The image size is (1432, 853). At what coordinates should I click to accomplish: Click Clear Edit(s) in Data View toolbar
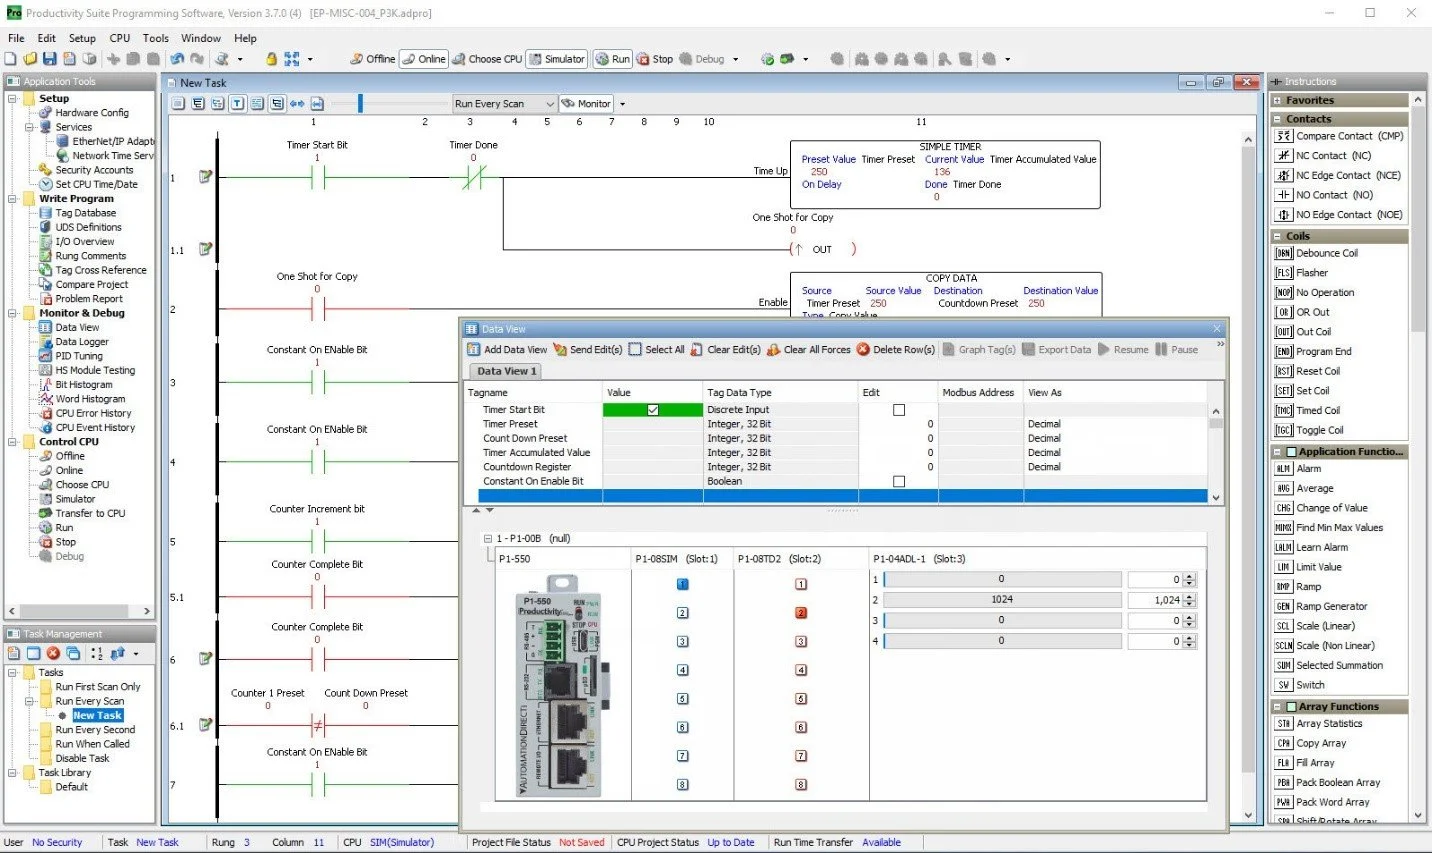(725, 349)
